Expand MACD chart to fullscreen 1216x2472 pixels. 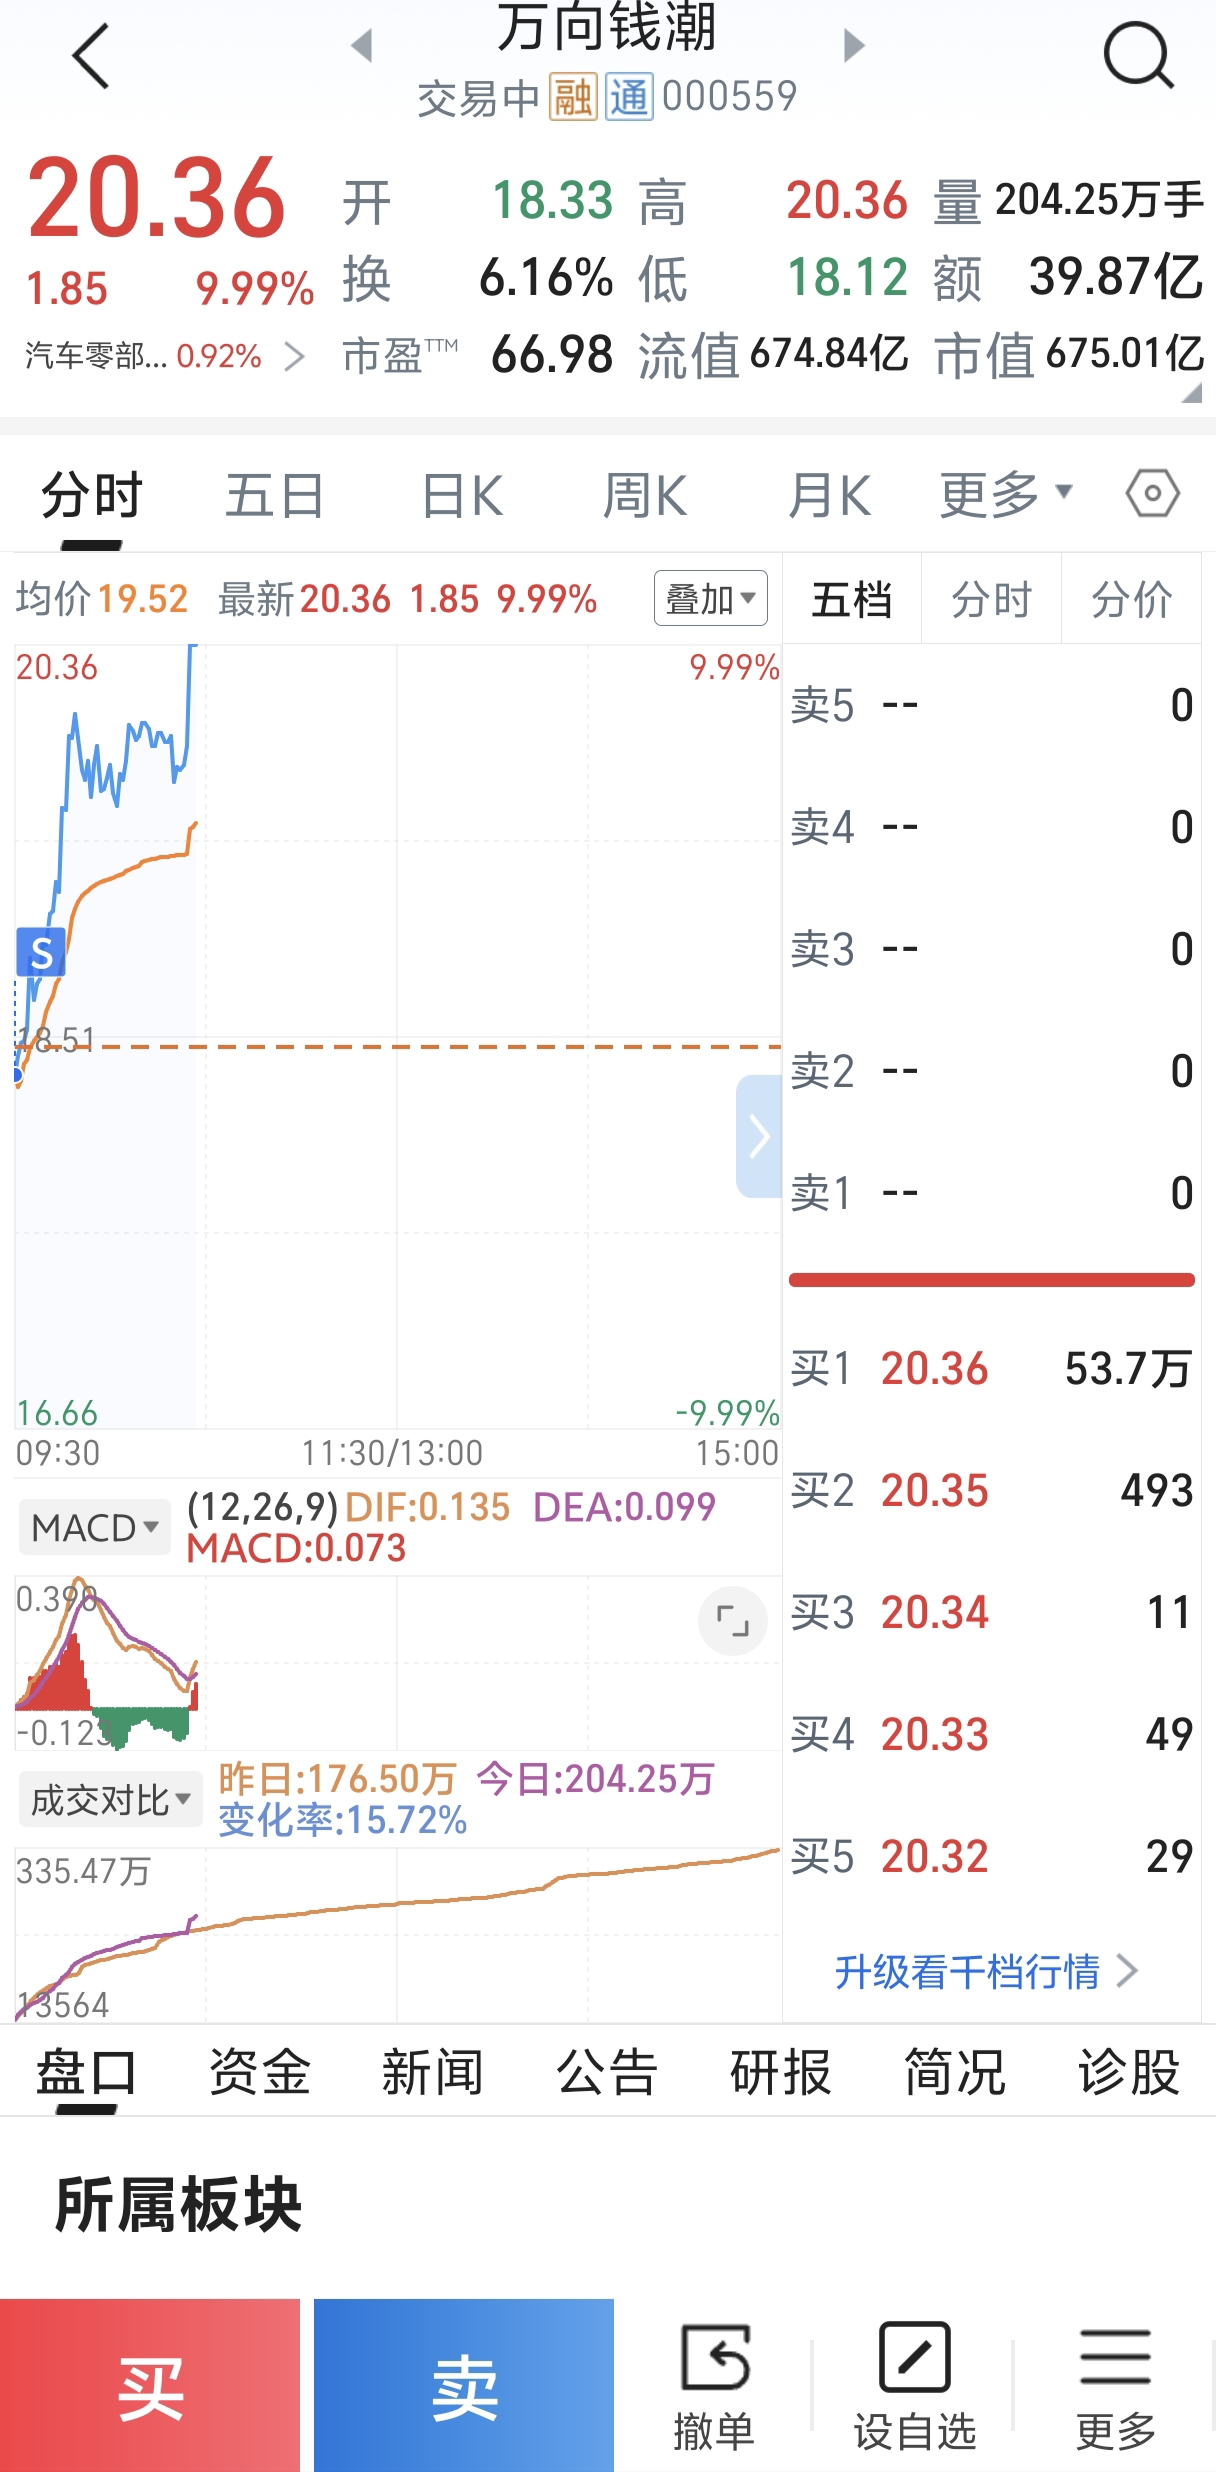point(733,1621)
